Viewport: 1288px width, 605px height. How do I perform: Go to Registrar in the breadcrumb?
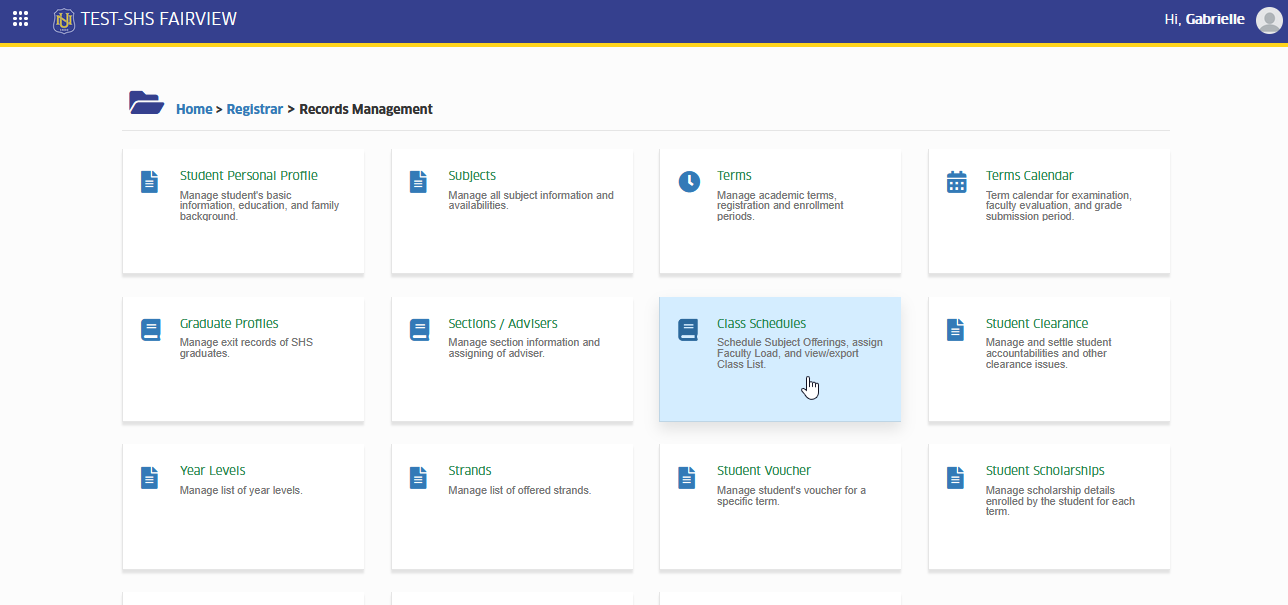click(x=255, y=109)
